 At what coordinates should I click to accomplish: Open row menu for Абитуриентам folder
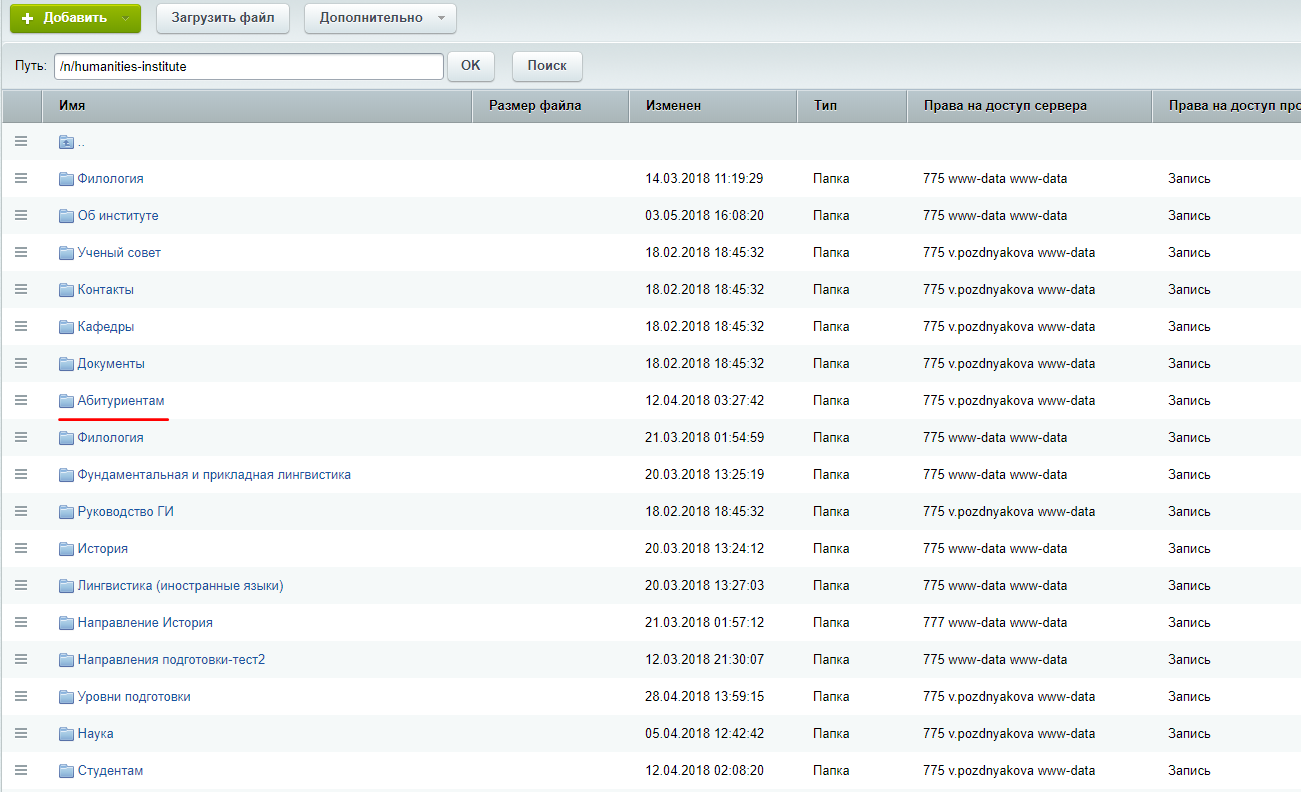point(21,400)
